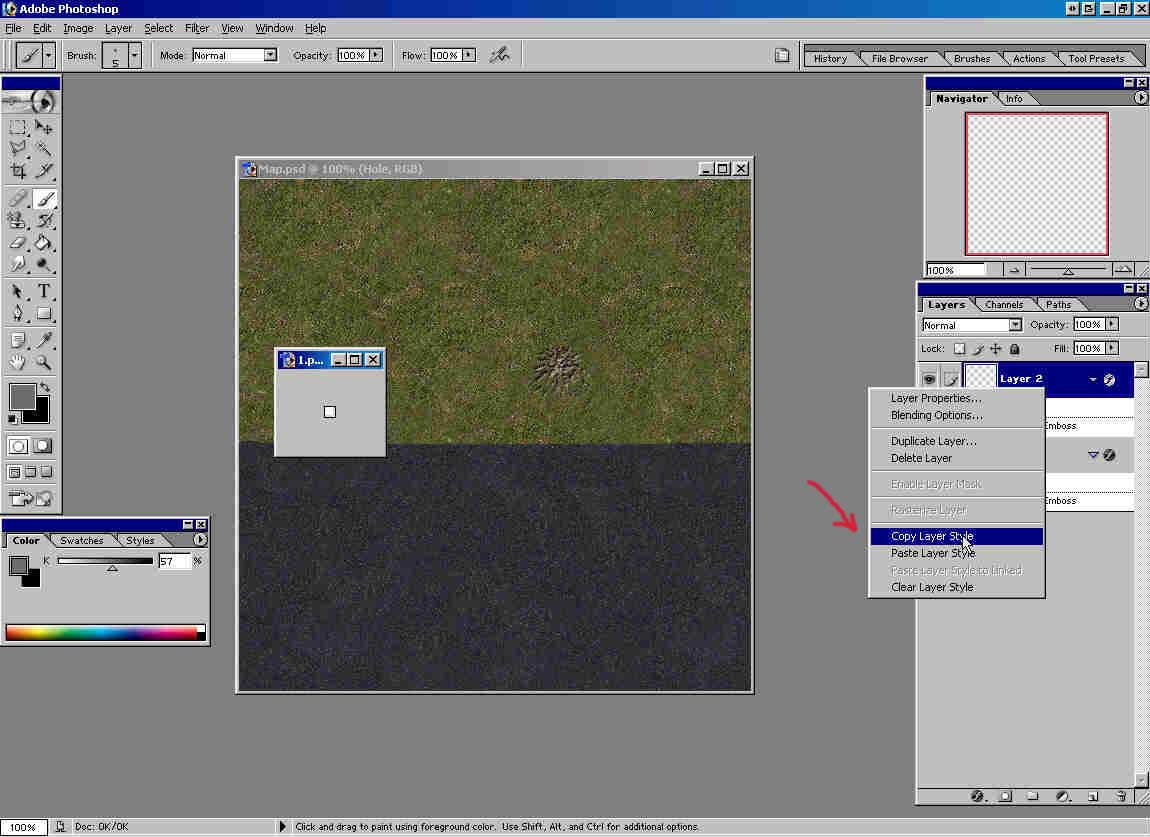Open the Swatches tab
This screenshot has height=837, width=1150.
click(81, 540)
